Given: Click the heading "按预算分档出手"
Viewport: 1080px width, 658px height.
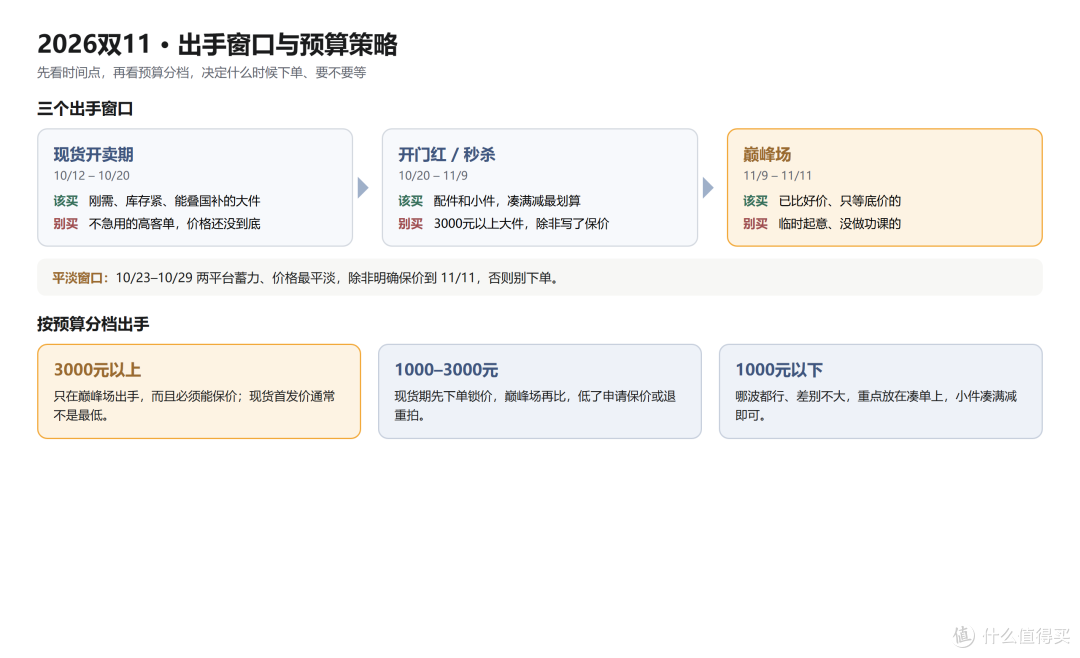Looking at the screenshot, I should [x=93, y=324].
